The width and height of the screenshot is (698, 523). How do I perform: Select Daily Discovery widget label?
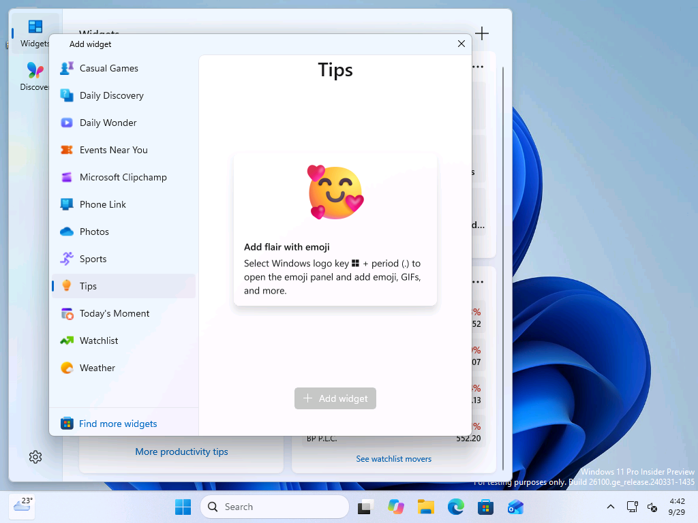tap(111, 95)
